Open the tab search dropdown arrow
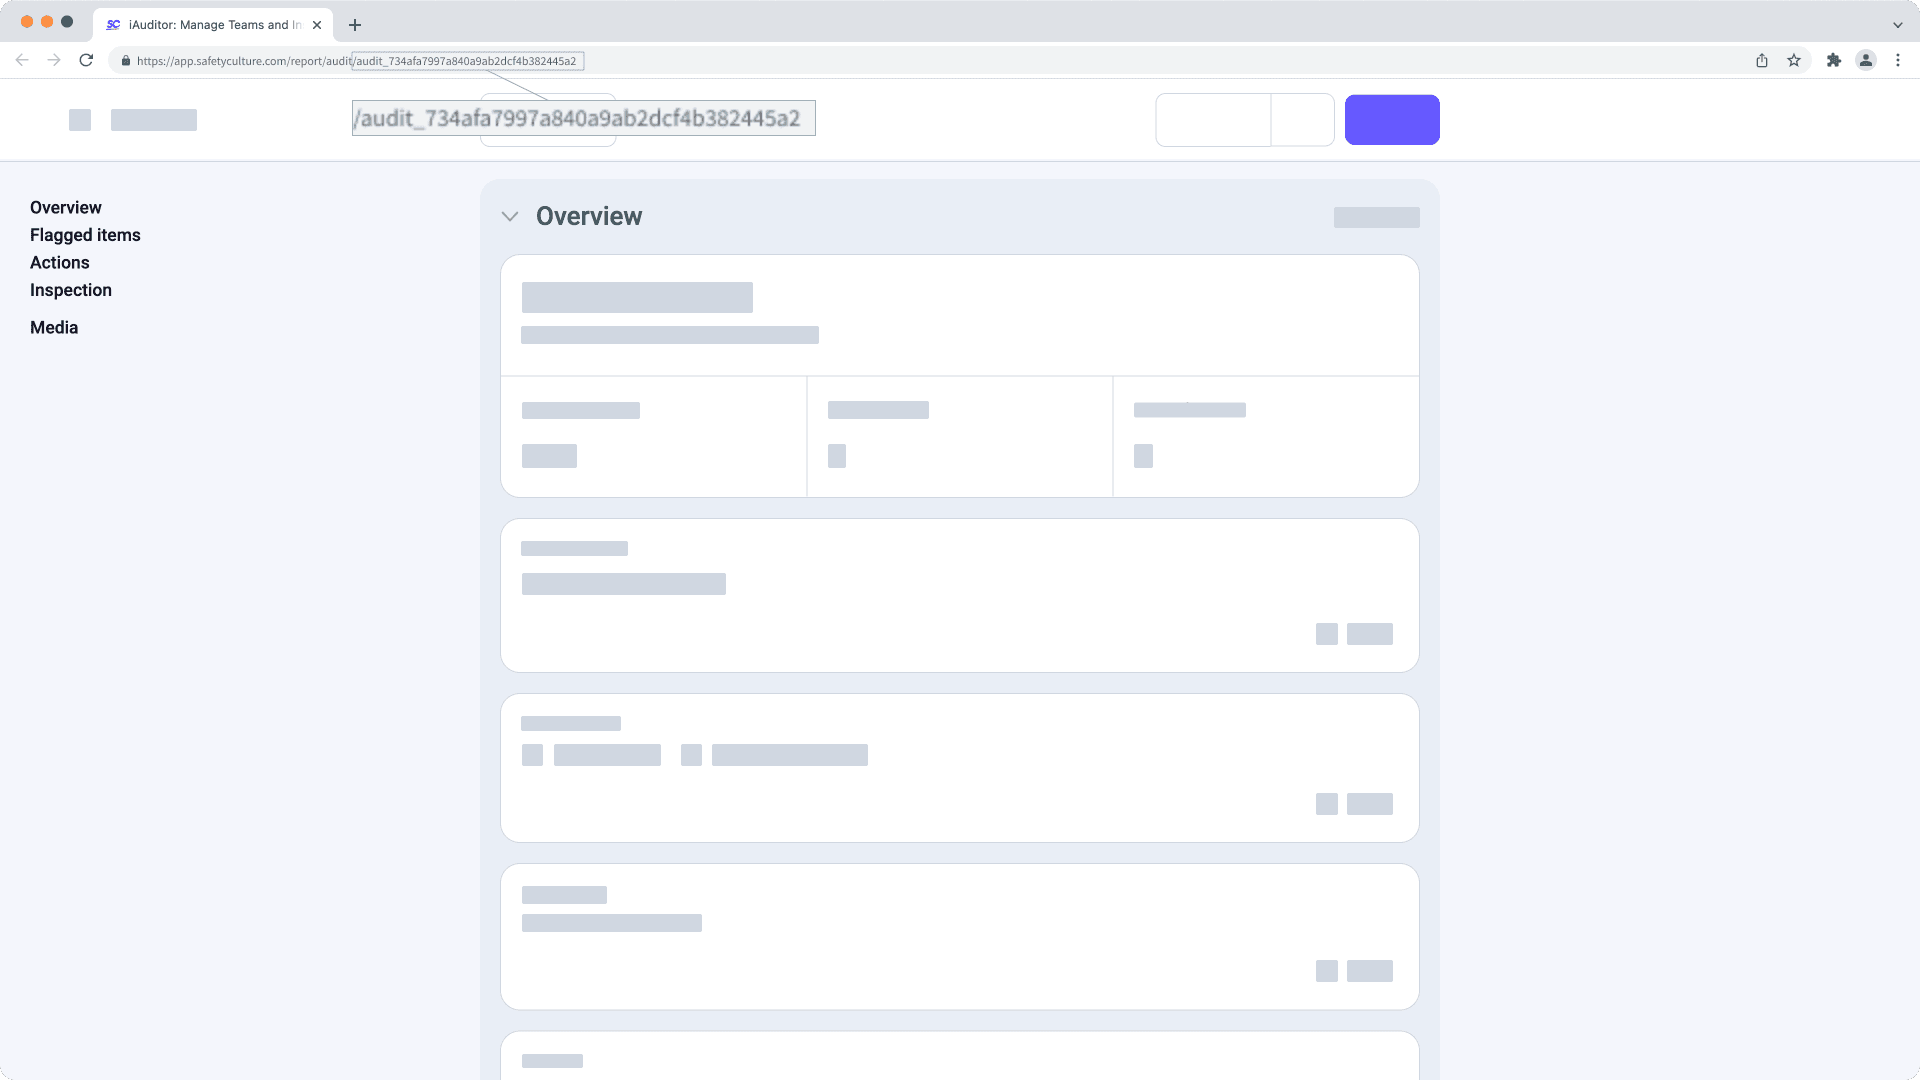Viewport: 1920px width, 1080px height. [x=1897, y=25]
